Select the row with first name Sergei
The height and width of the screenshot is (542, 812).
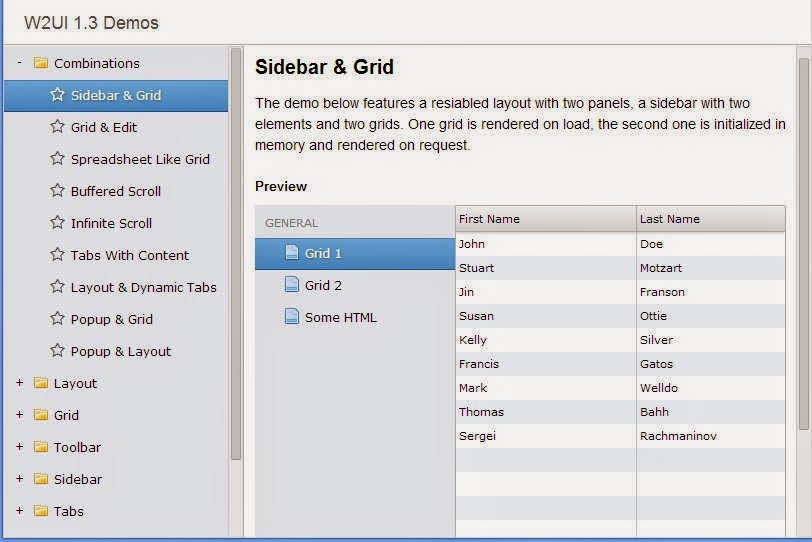pos(620,436)
